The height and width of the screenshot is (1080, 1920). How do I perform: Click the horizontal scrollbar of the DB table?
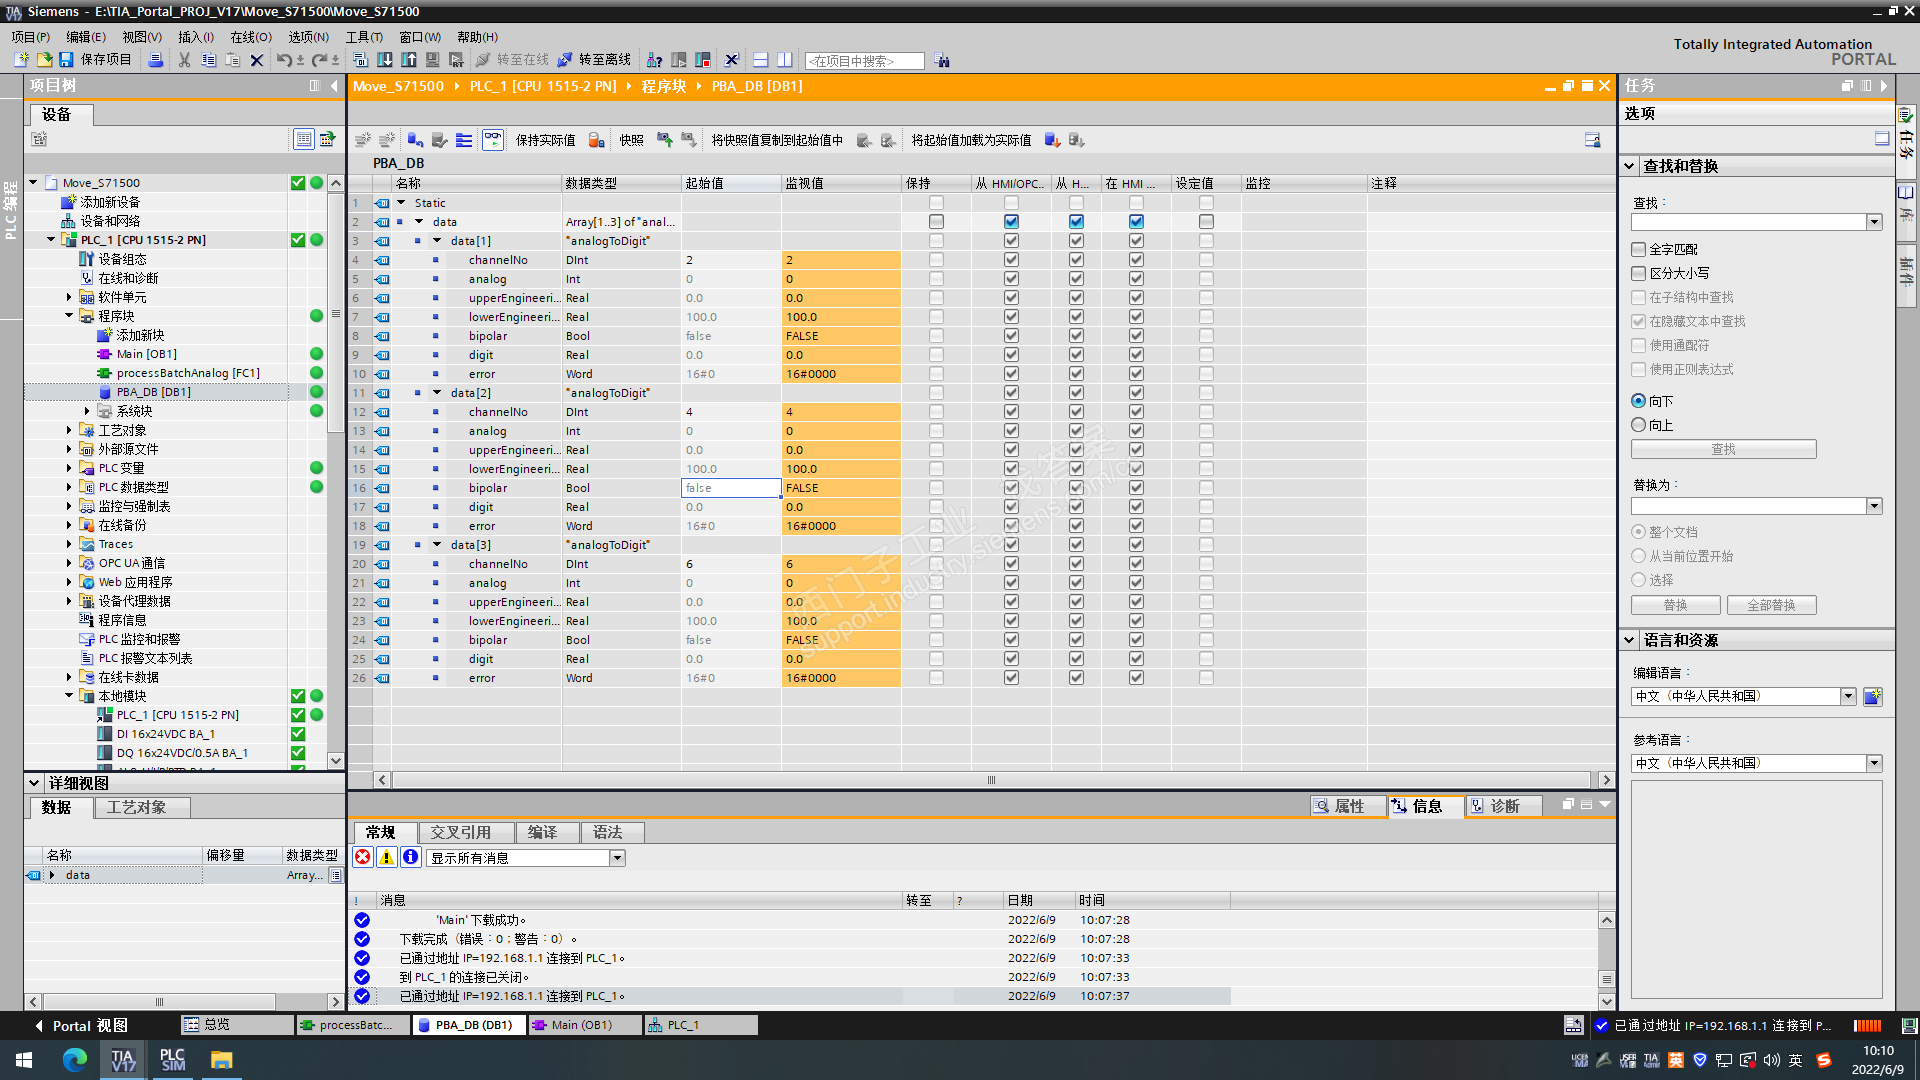click(x=990, y=780)
